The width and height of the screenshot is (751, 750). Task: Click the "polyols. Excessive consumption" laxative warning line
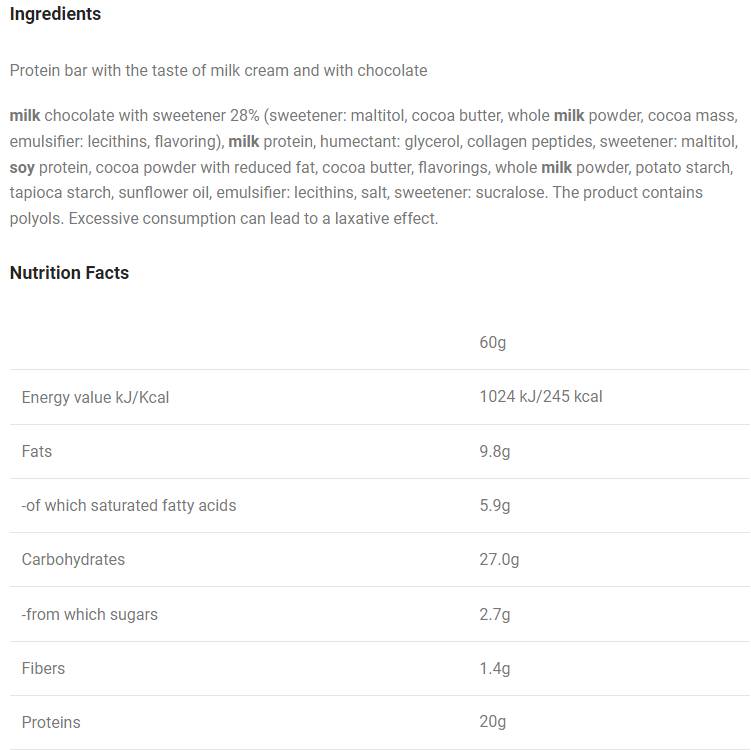pyautogui.click(x=224, y=218)
